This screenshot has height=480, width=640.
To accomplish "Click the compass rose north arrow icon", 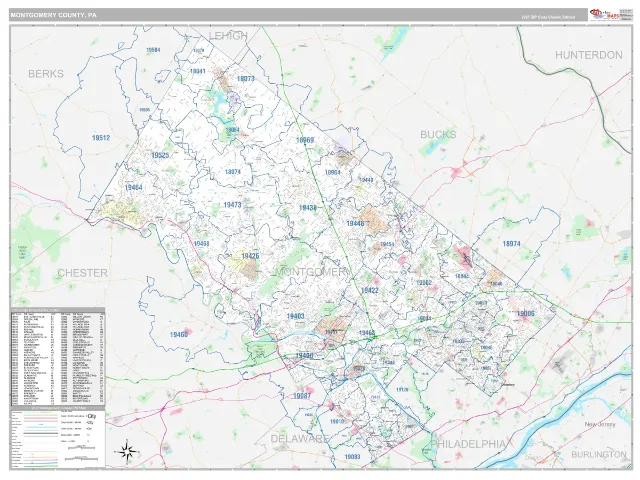I will pos(128,451).
